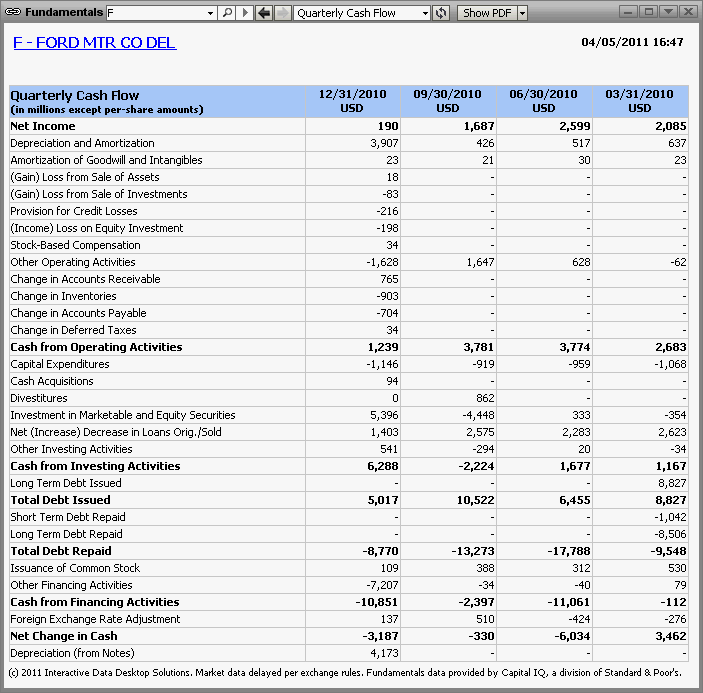Click the Other Financing Activities value -7,207
The image size is (703, 693).
coord(382,585)
